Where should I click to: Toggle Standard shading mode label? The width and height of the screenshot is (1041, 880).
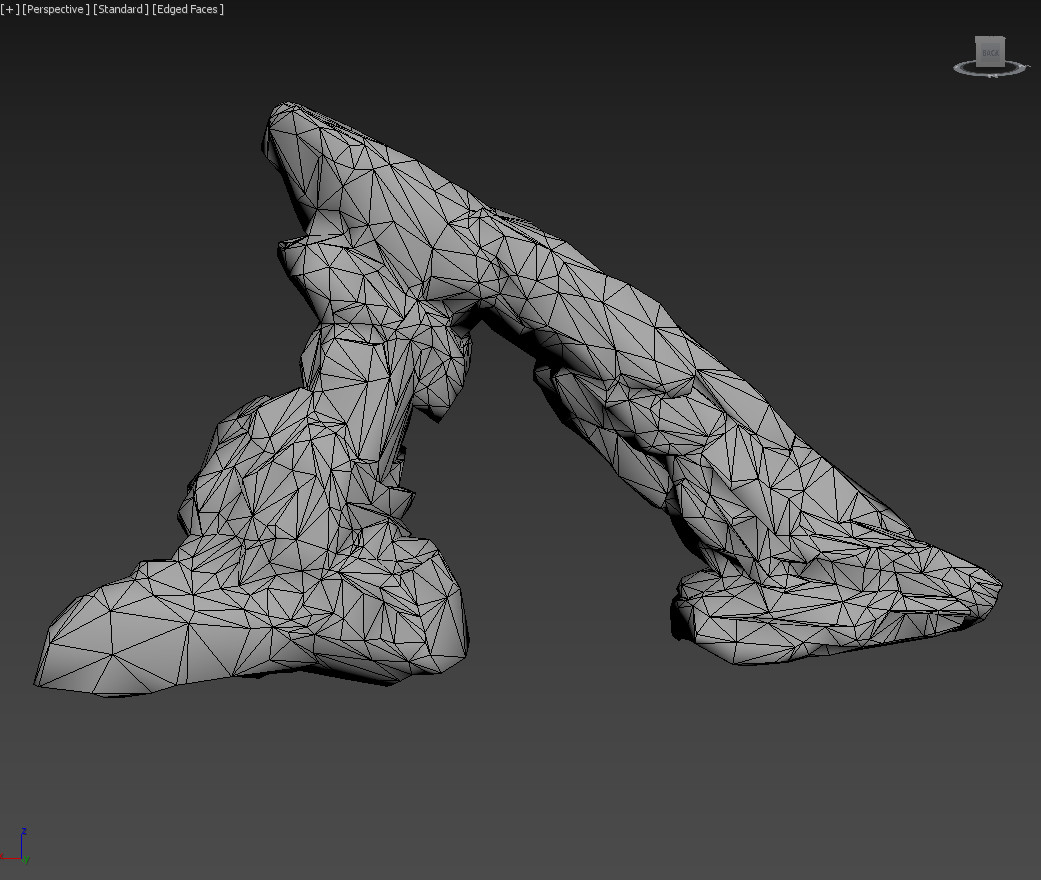120,9
